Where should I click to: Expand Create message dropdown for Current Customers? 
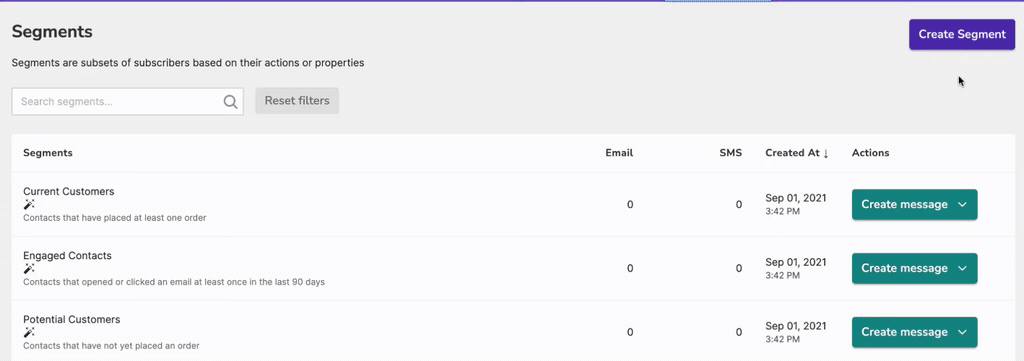pyautogui.click(x=962, y=204)
